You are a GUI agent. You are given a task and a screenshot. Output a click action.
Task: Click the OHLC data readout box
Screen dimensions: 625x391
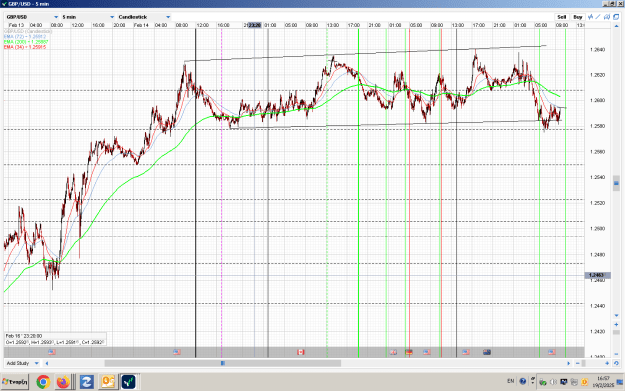pos(55,339)
